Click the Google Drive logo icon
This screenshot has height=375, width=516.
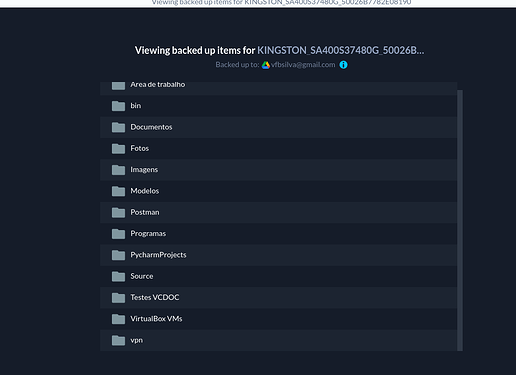pos(266,65)
